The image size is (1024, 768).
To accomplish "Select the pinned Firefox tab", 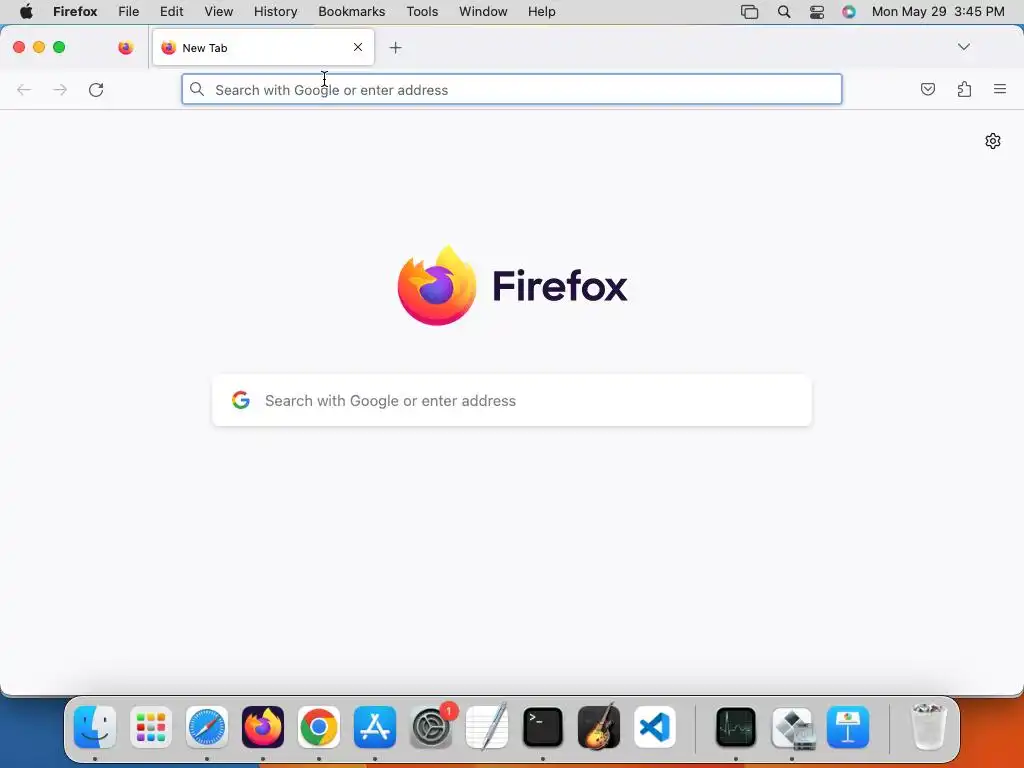I will 125,48.
